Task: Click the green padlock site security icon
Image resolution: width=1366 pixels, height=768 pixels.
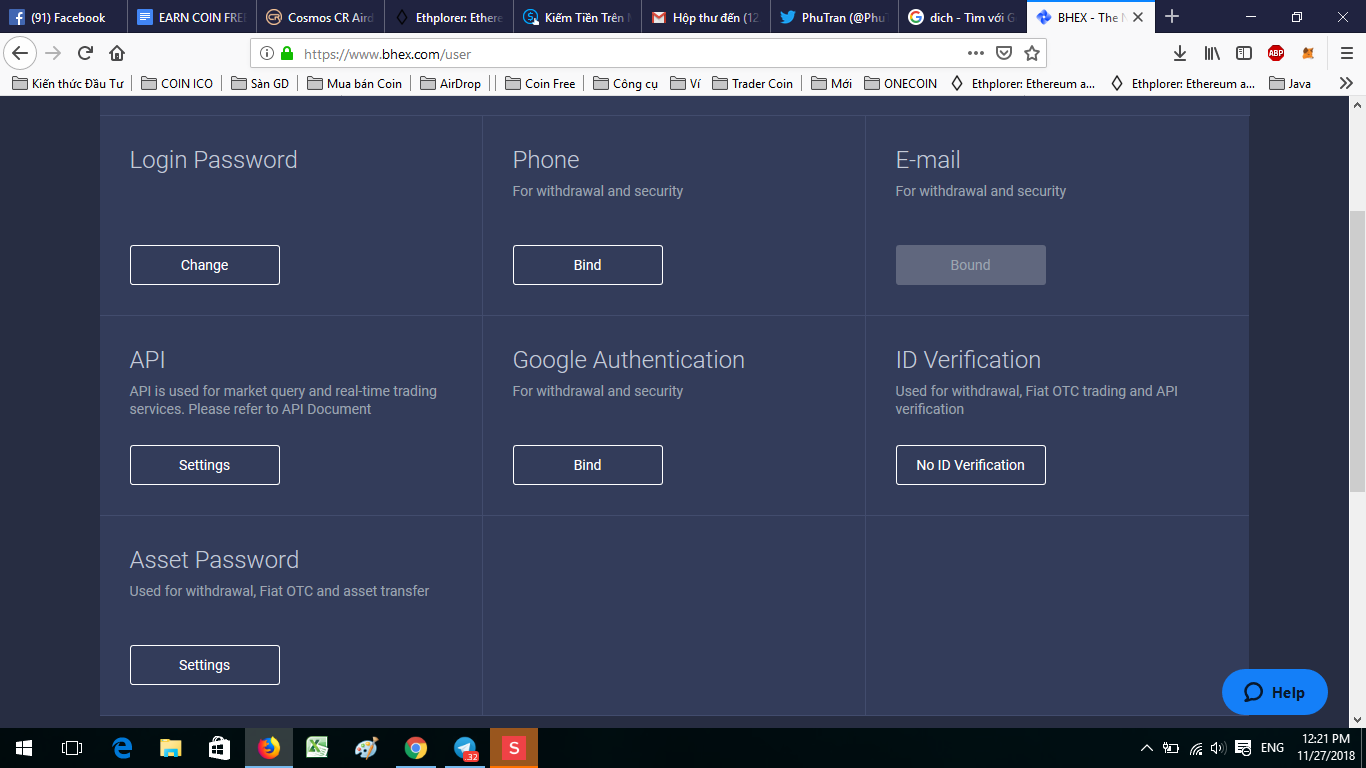Action: tap(288, 53)
